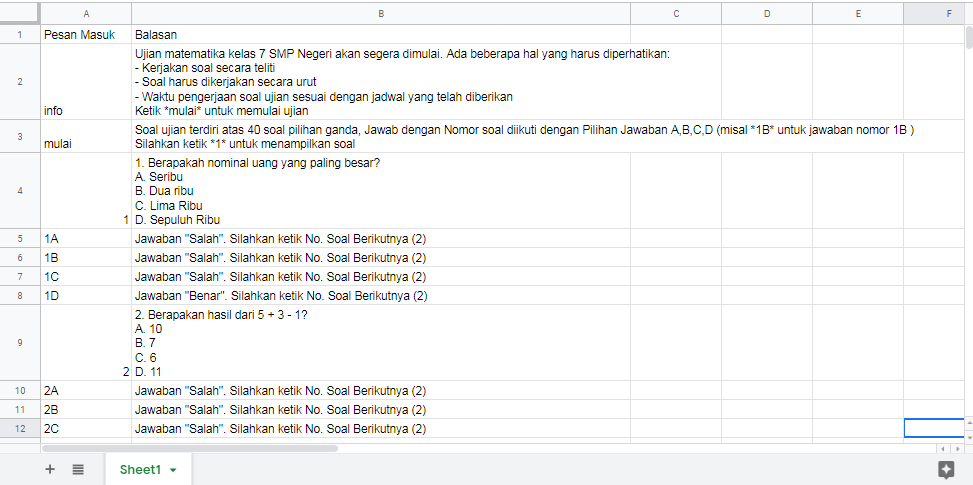Select row 3 header
The width and height of the screenshot is (973, 485).
[x=20, y=136]
